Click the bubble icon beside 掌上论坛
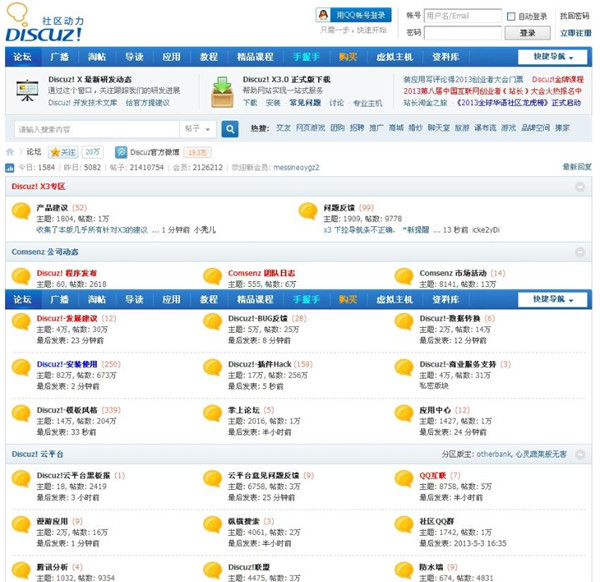The width and height of the screenshot is (600, 582). pos(212,414)
